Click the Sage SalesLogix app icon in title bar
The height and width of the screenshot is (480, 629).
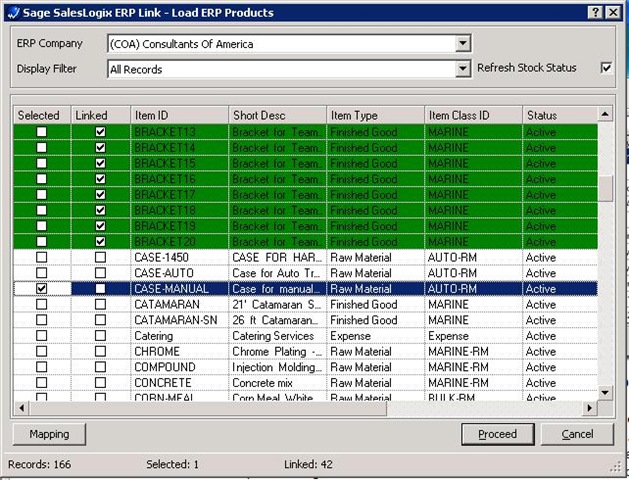point(10,10)
